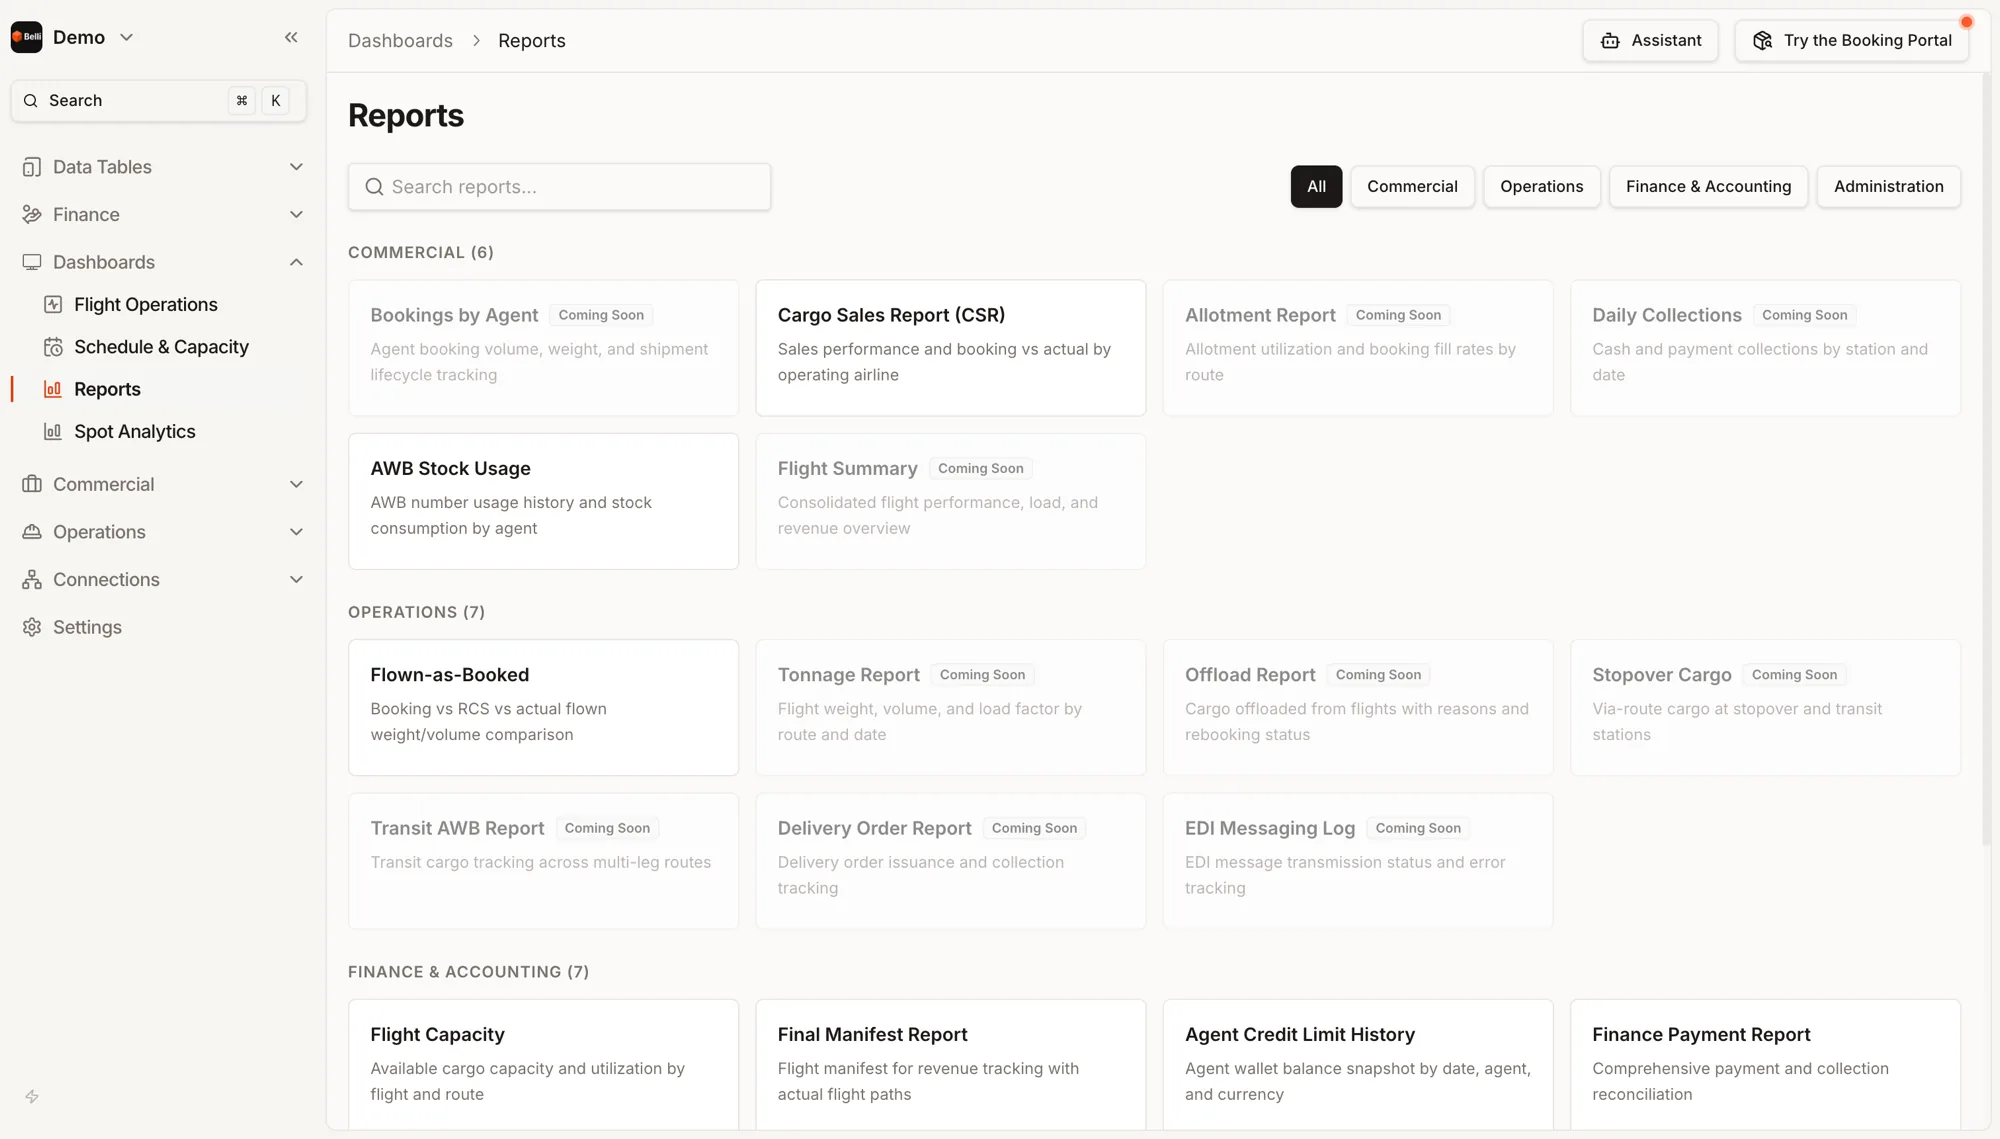Click the sidebar Search box
This screenshot has height=1139, width=2000.
pos(158,101)
